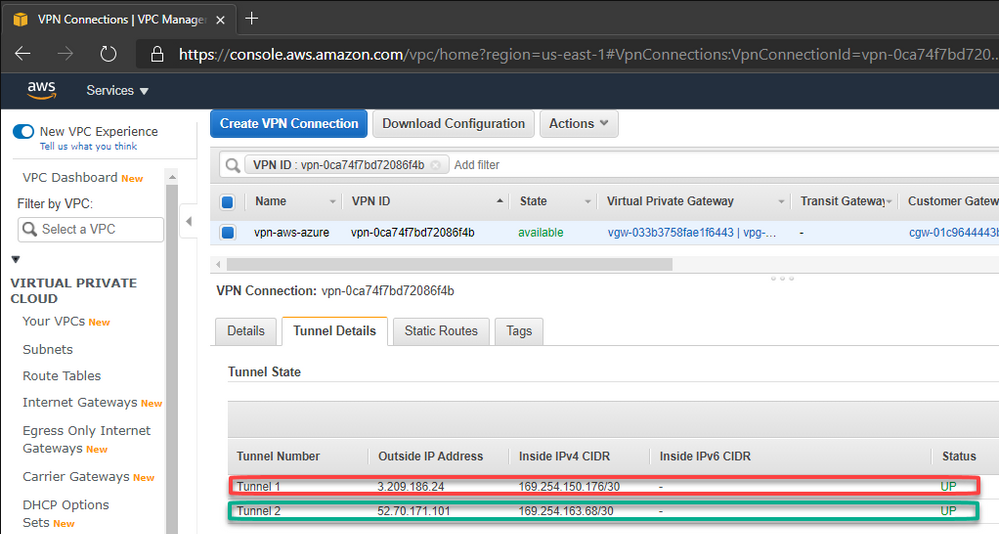Click the Add filter field

pyautogui.click(x=477, y=165)
